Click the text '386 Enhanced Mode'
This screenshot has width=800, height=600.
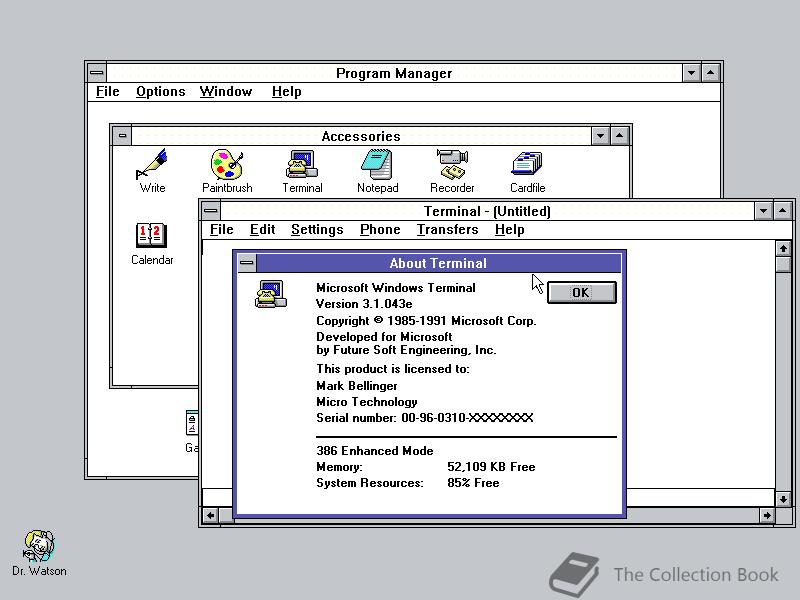point(374,451)
